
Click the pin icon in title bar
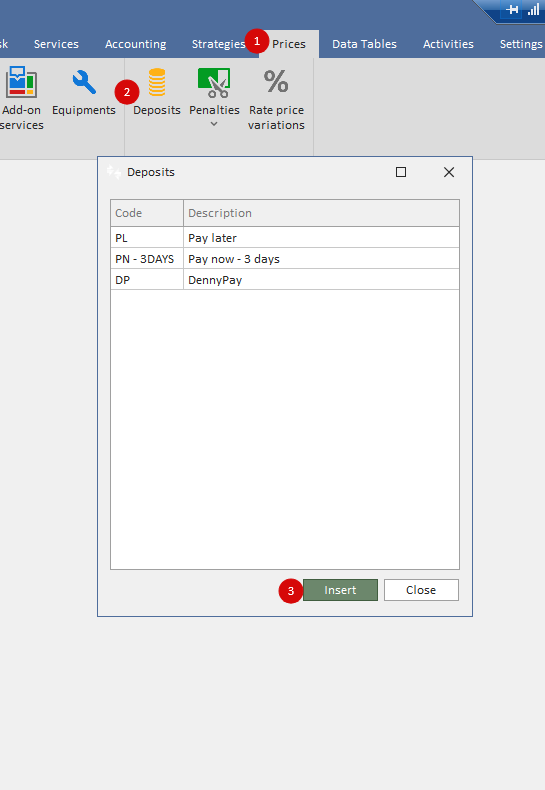512,9
